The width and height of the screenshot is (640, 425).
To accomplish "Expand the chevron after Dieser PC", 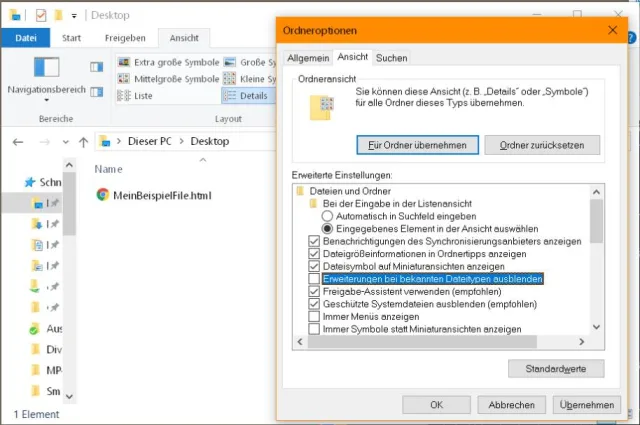I will [181, 141].
